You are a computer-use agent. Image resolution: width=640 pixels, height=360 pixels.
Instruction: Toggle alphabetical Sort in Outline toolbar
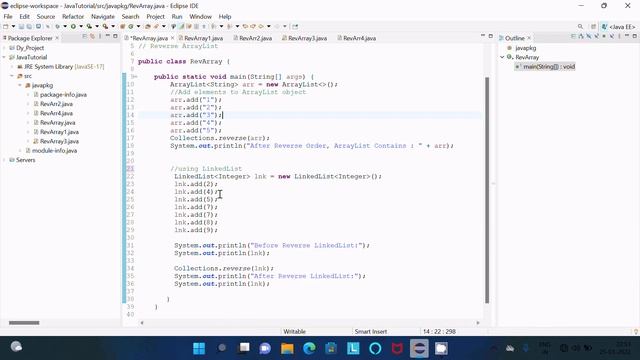581,36
